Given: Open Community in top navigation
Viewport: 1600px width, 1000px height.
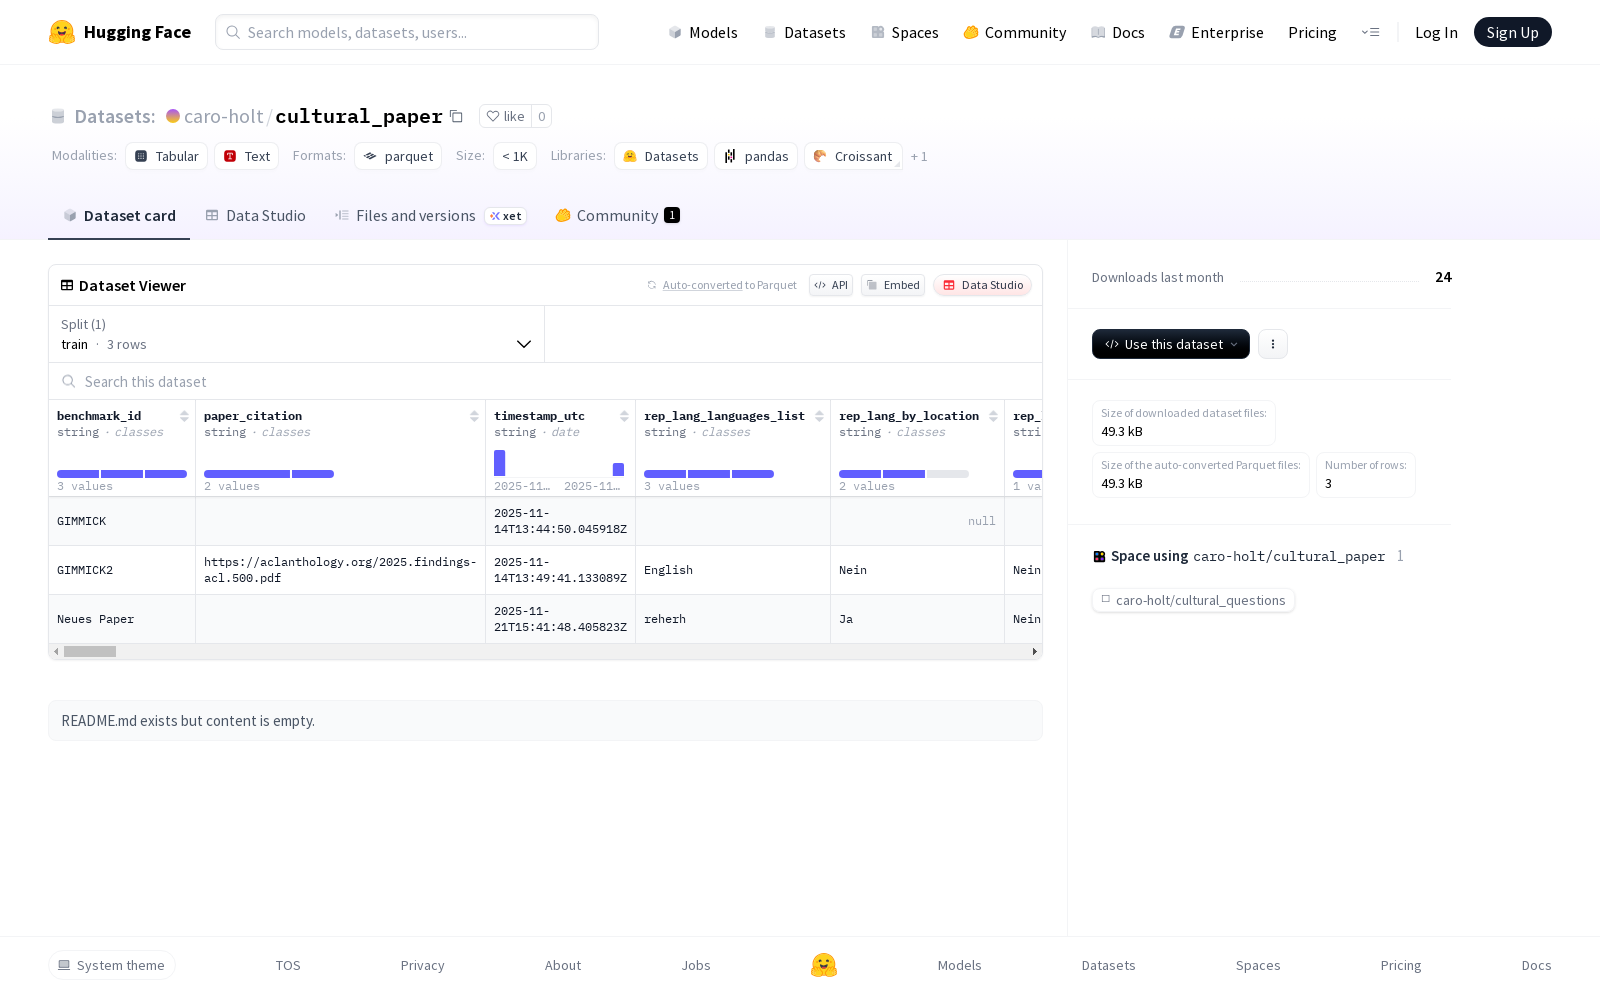Looking at the screenshot, I should coord(1015,32).
